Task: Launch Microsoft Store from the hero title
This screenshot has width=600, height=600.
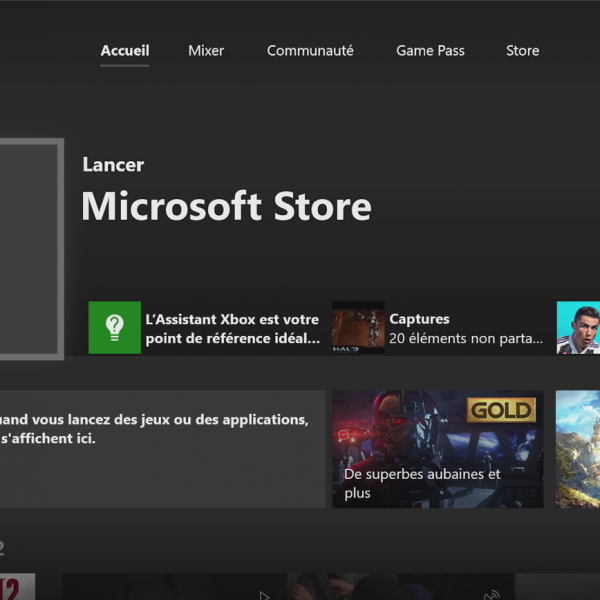Action: pyautogui.click(x=226, y=206)
